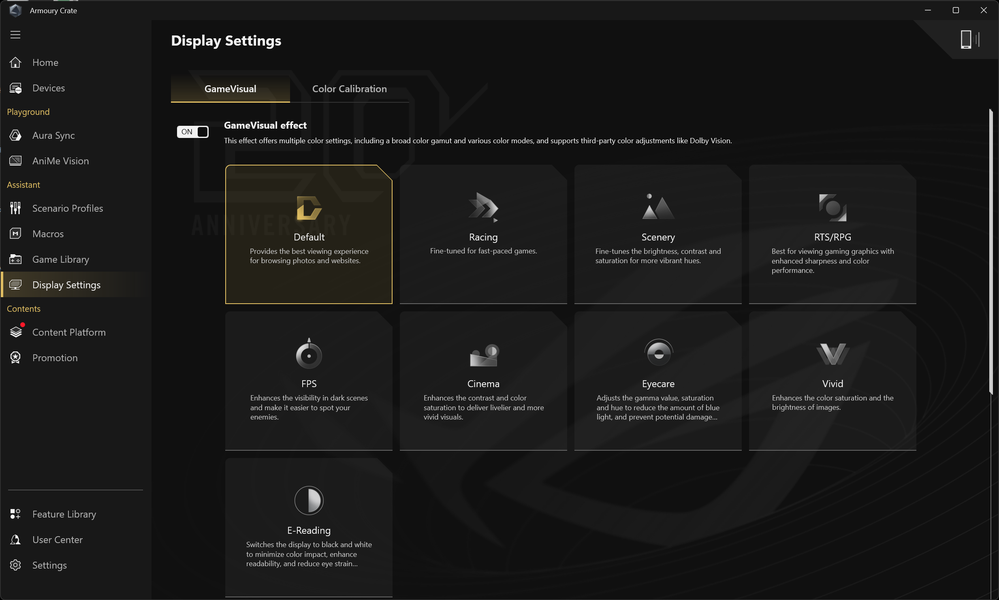
Task: Click the Devices icon in the sidebar
Action: click(x=15, y=88)
